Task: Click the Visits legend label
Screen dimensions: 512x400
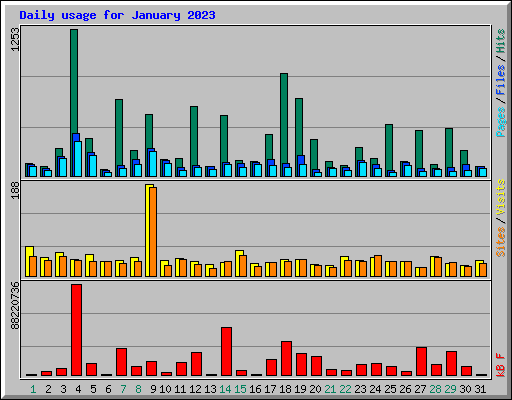Action: (500, 197)
